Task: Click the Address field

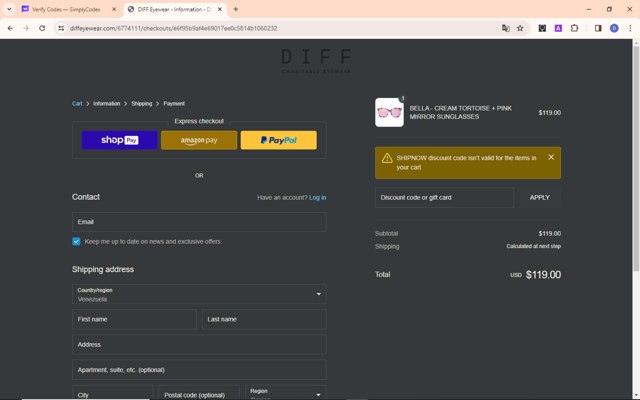Action: (199, 344)
